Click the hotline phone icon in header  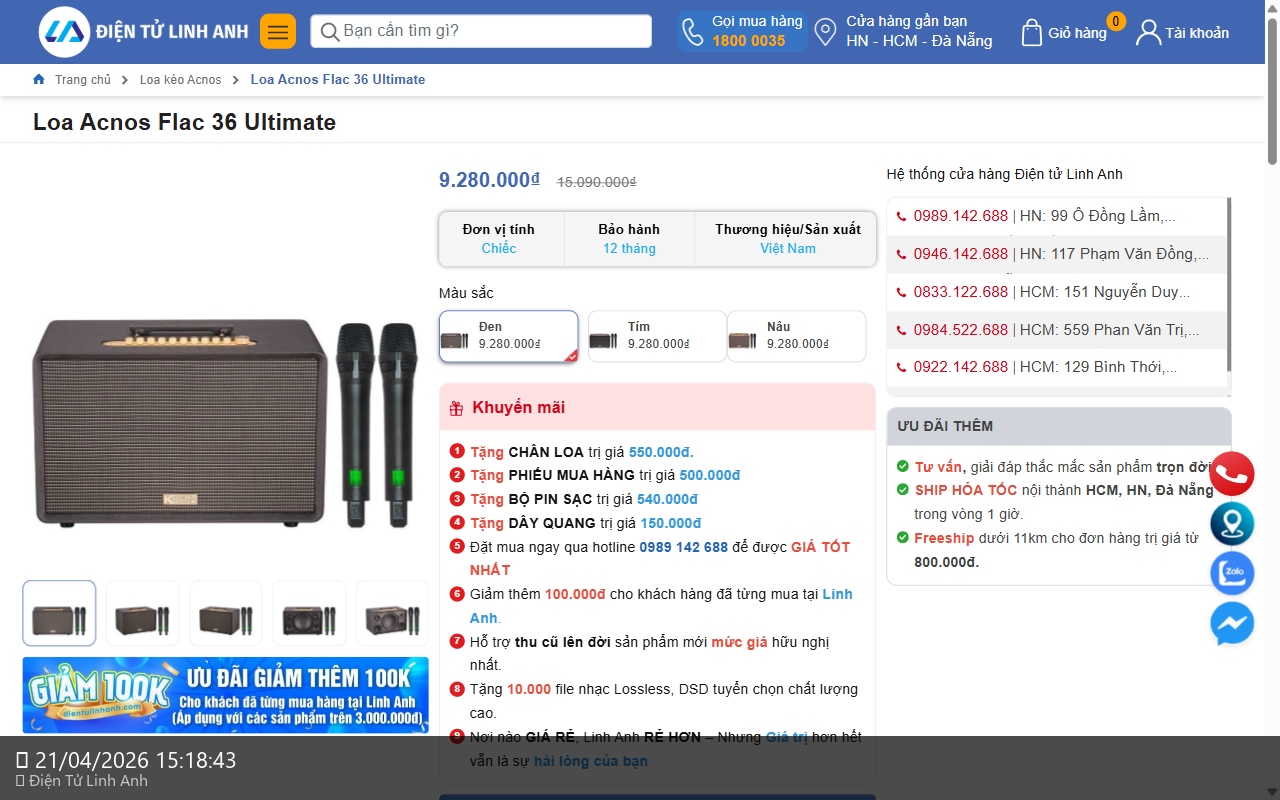tap(692, 32)
